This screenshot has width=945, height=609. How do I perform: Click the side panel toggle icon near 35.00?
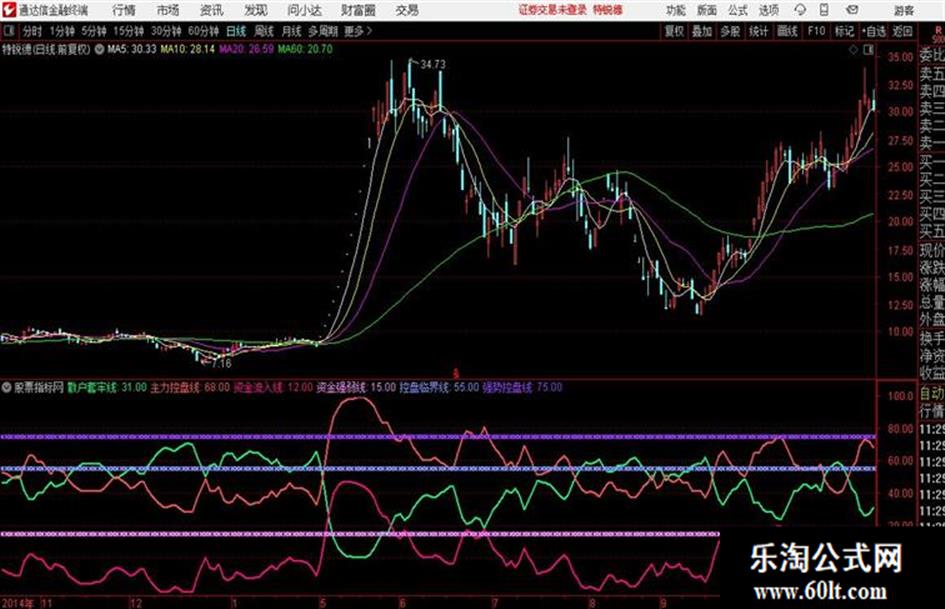coord(868,50)
